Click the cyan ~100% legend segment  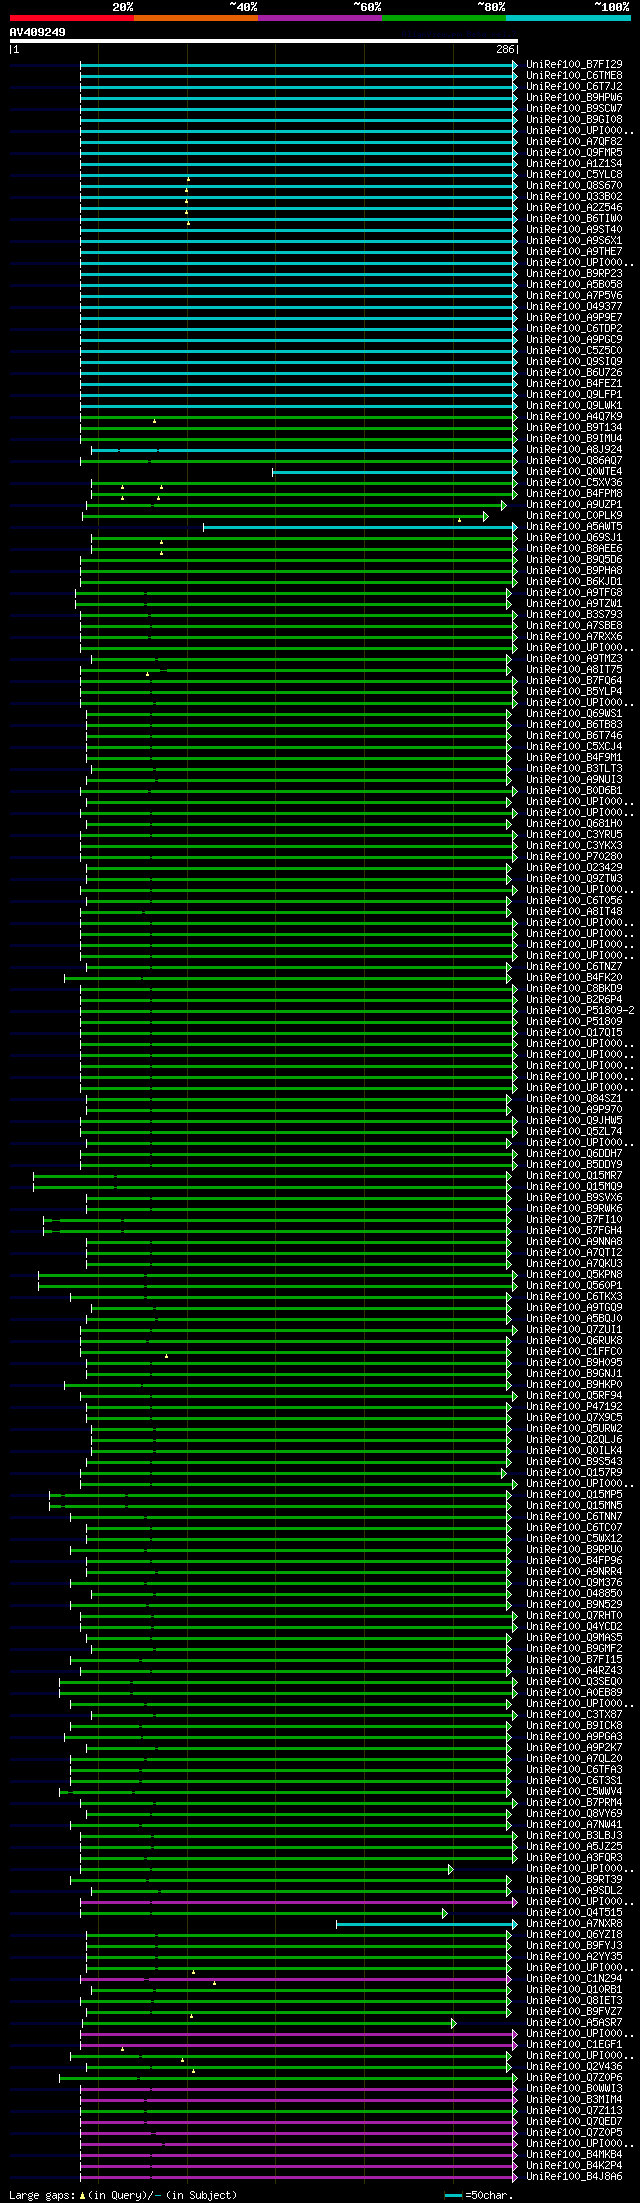tap(568, 18)
